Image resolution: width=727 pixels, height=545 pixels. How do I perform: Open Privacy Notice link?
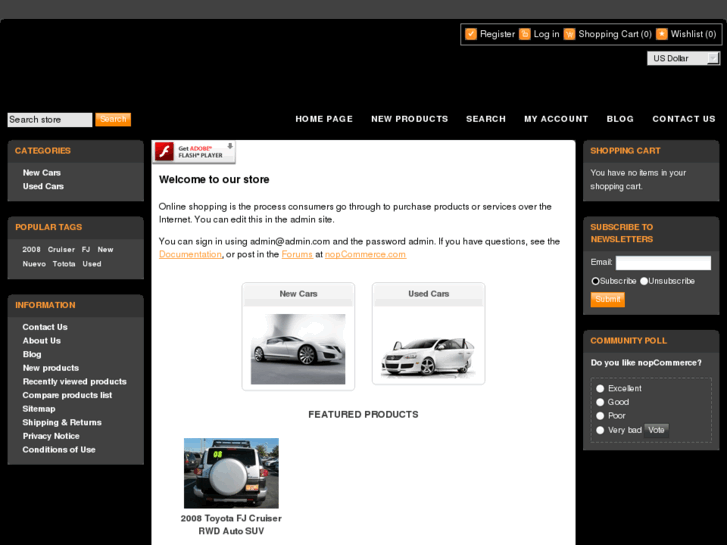(x=51, y=436)
